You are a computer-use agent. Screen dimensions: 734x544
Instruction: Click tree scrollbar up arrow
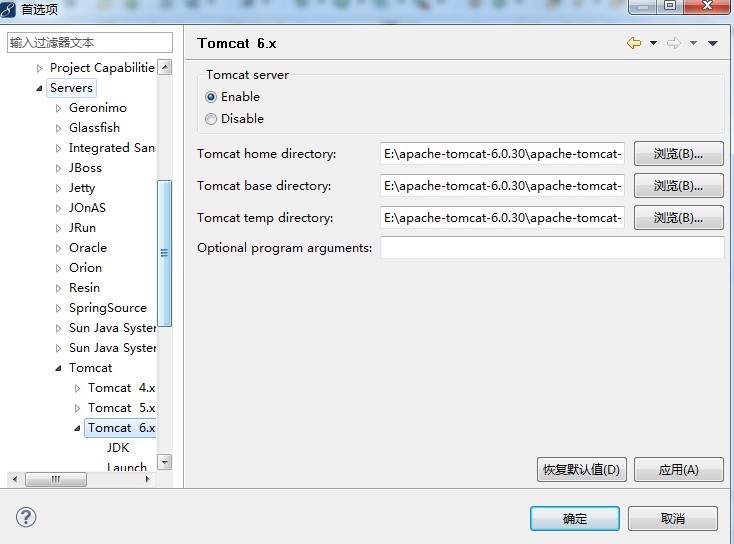(164, 67)
